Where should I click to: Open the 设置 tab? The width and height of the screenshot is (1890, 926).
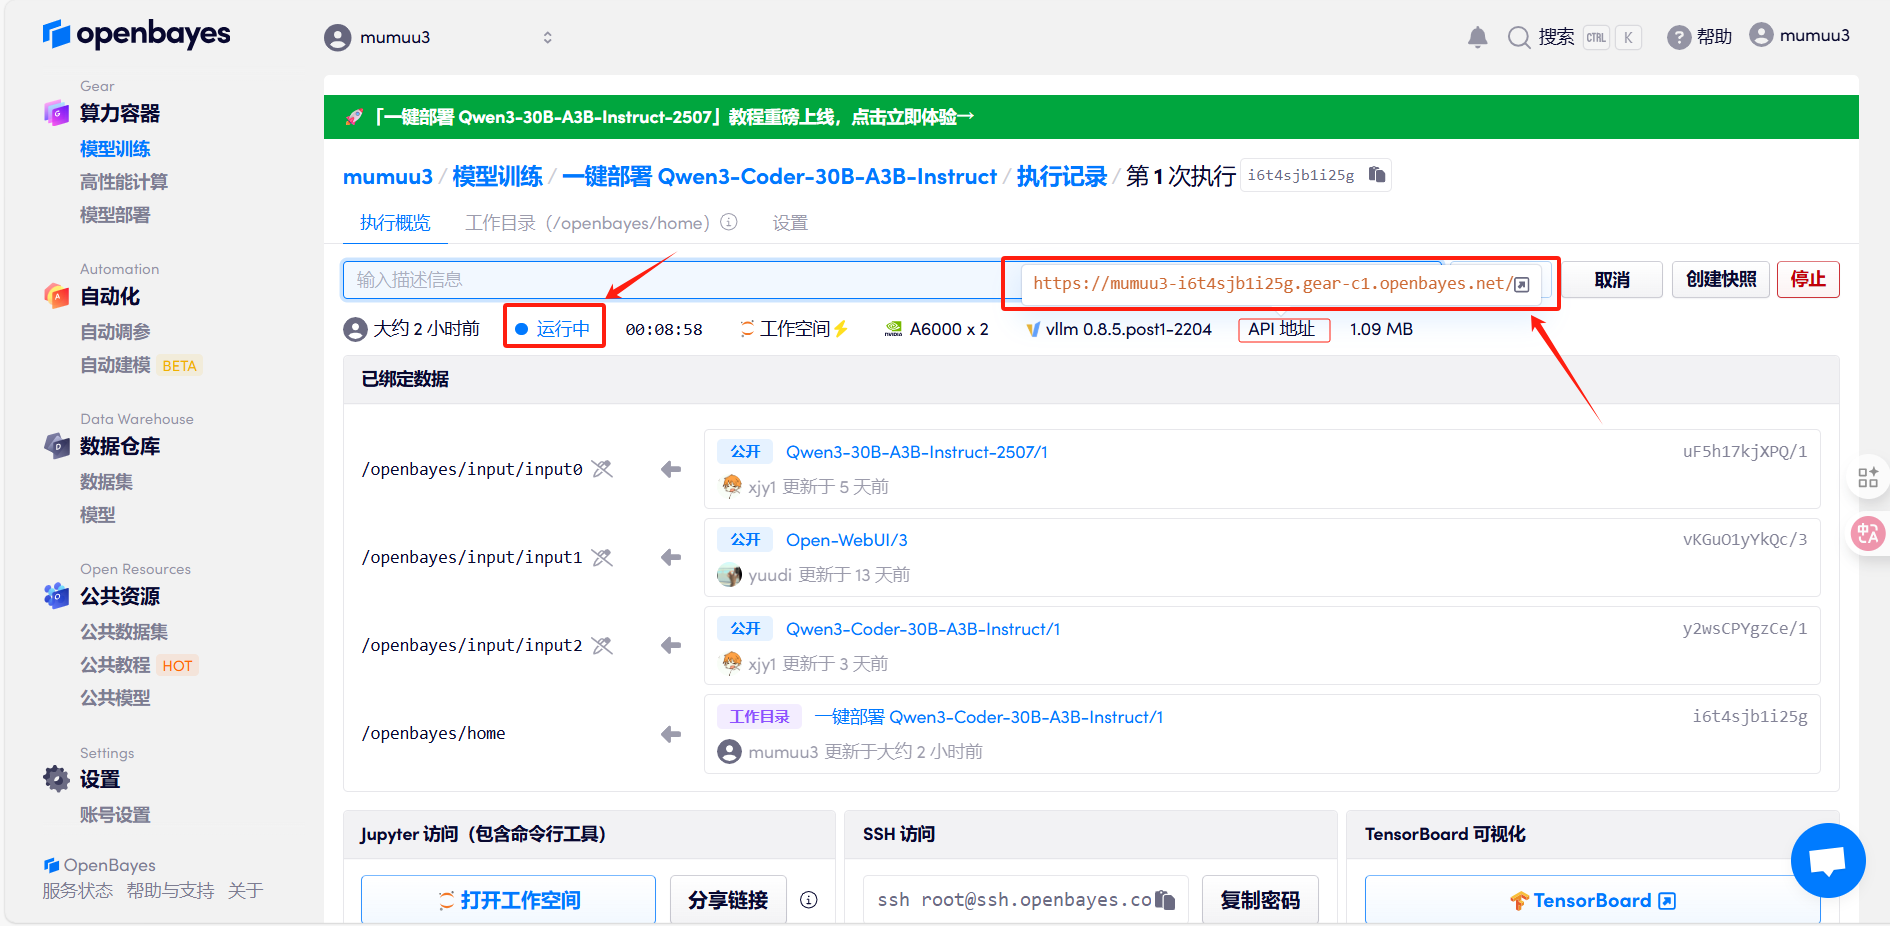point(789,222)
